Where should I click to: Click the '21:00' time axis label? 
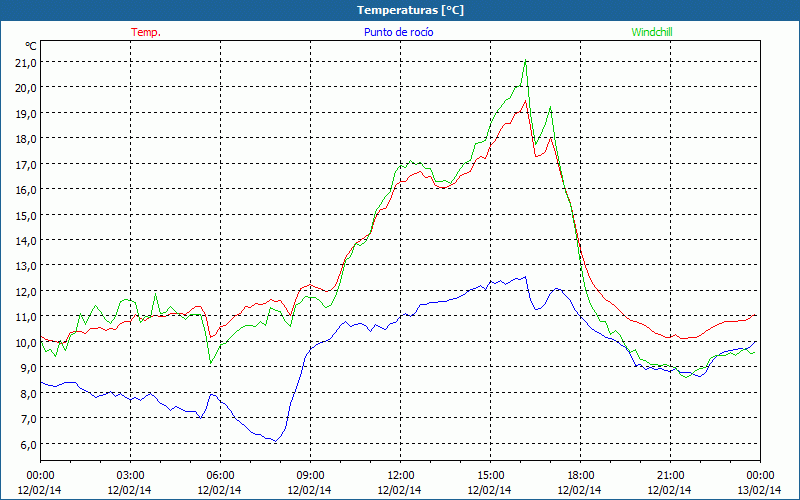(670, 476)
